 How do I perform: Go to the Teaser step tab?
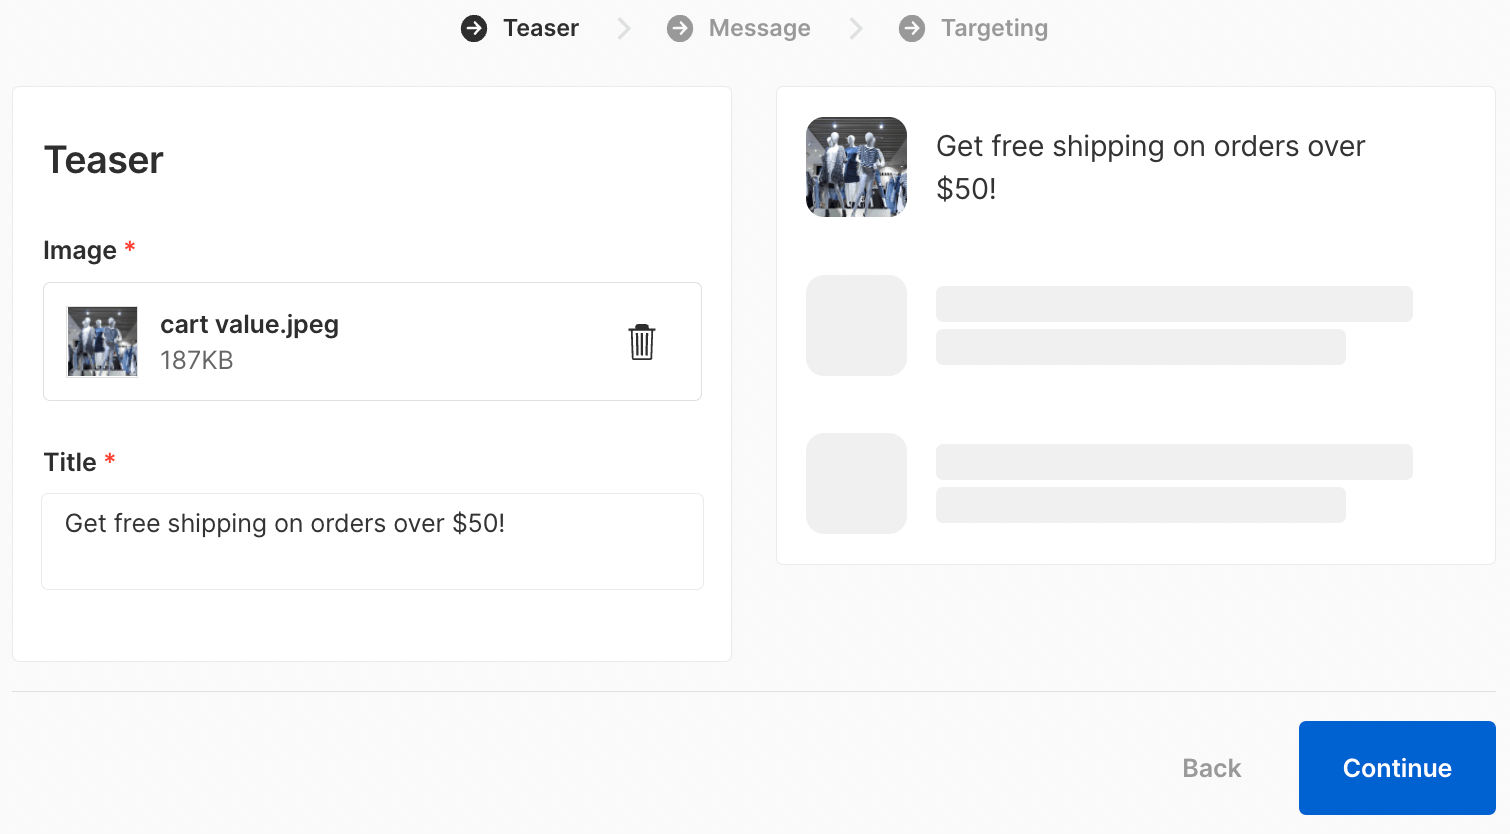(x=540, y=28)
